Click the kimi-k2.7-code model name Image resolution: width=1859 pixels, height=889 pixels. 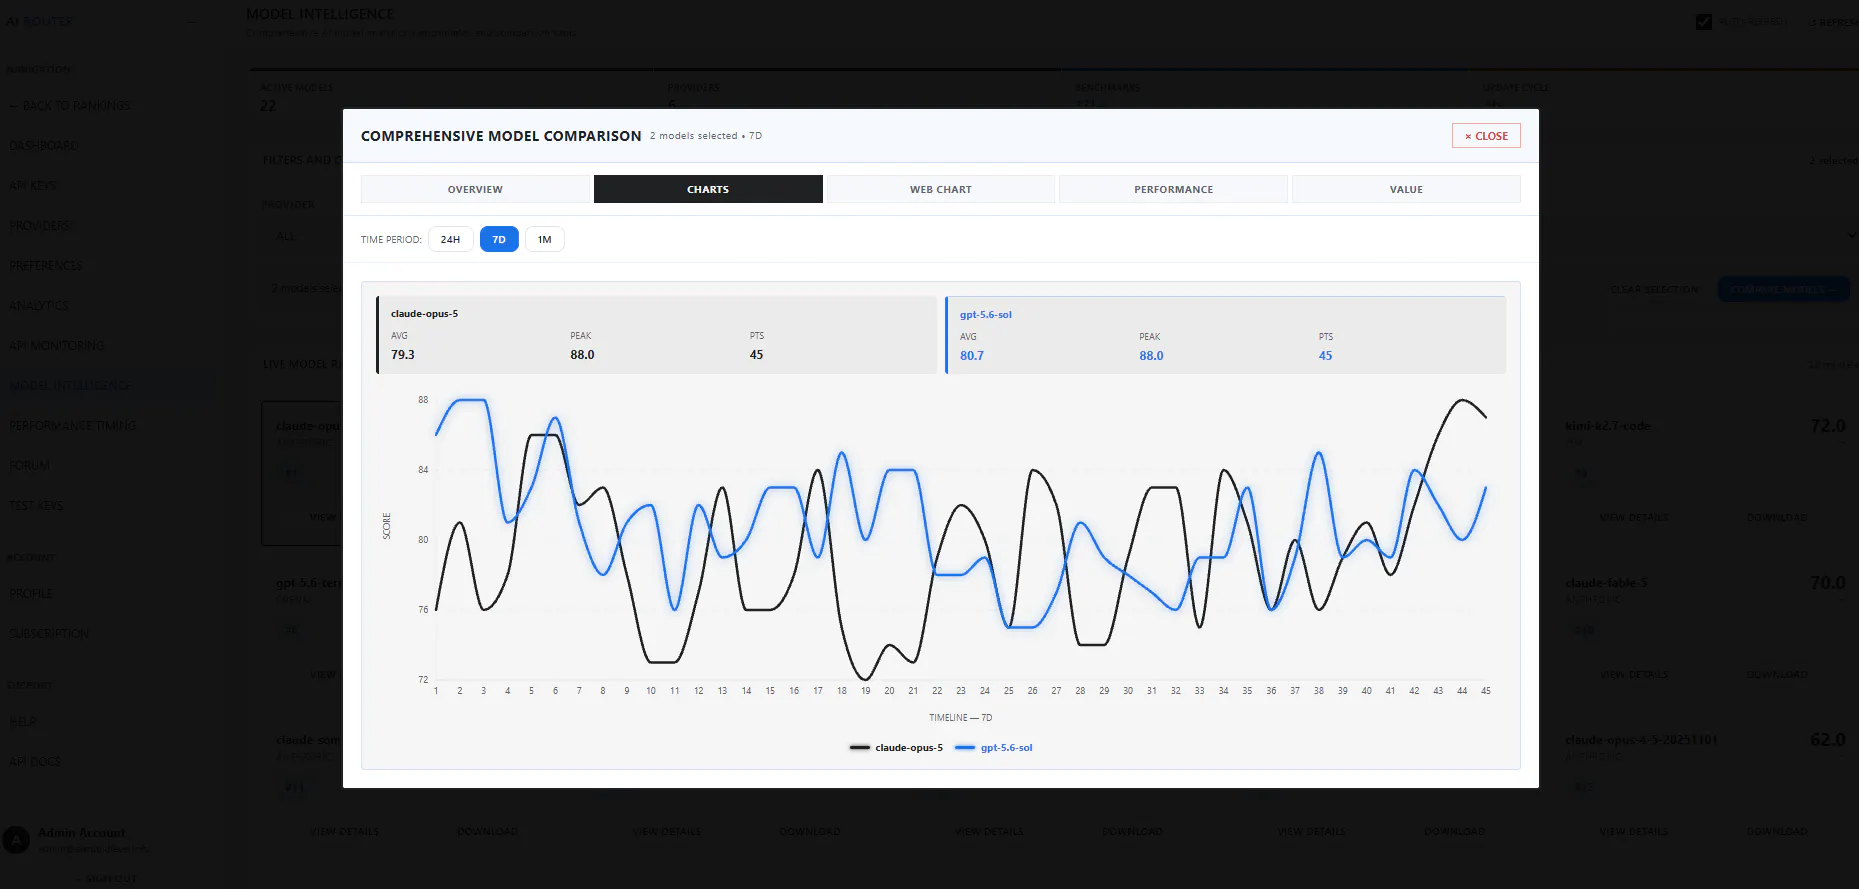tap(1608, 426)
